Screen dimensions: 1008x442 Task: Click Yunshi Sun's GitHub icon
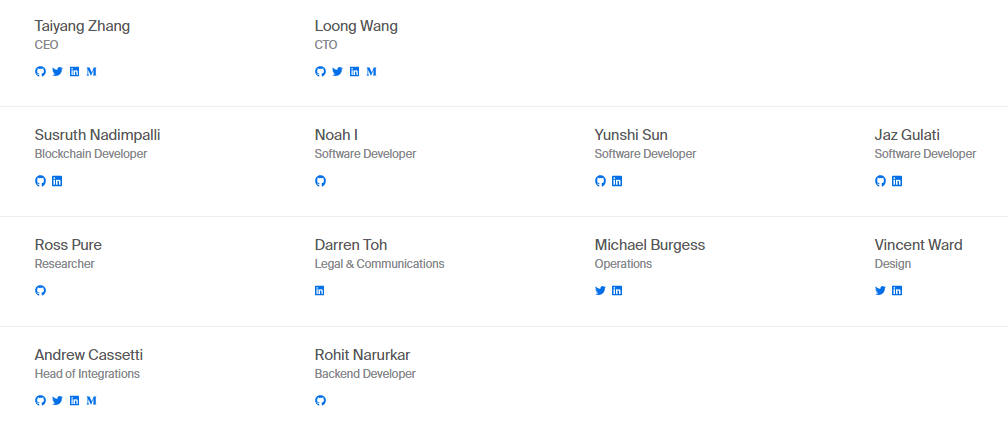(600, 181)
